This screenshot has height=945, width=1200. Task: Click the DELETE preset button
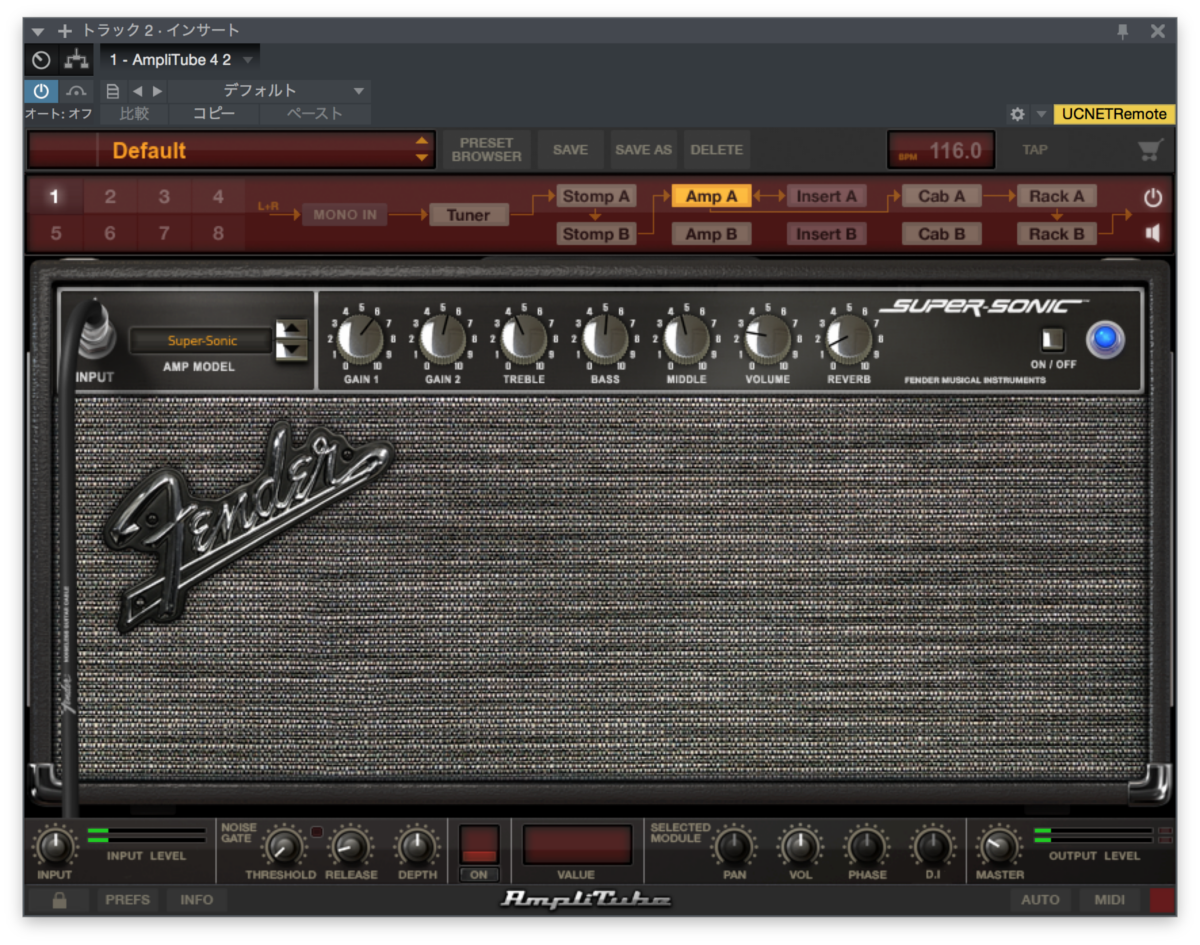[x=716, y=150]
